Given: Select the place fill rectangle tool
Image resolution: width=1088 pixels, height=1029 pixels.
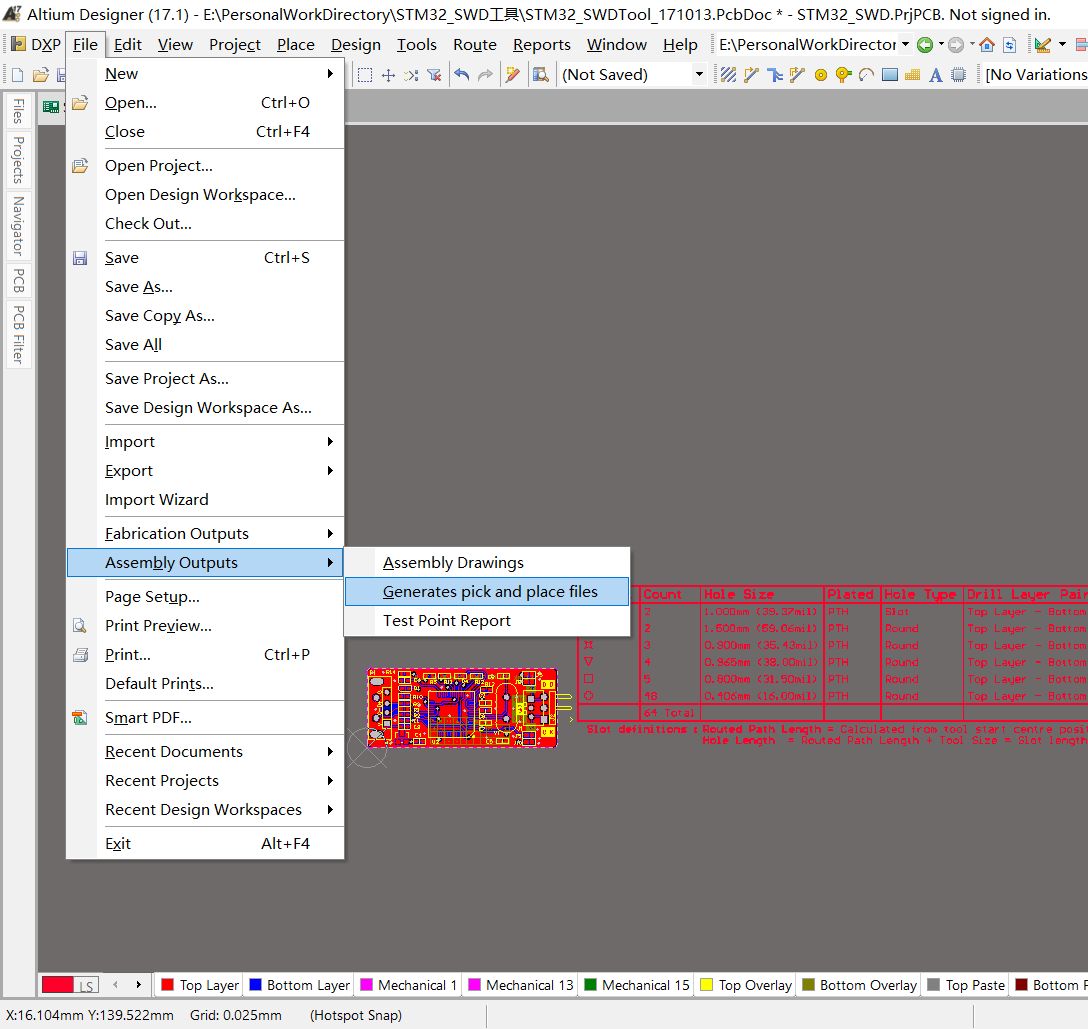Looking at the screenshot, I should point(890,75).
